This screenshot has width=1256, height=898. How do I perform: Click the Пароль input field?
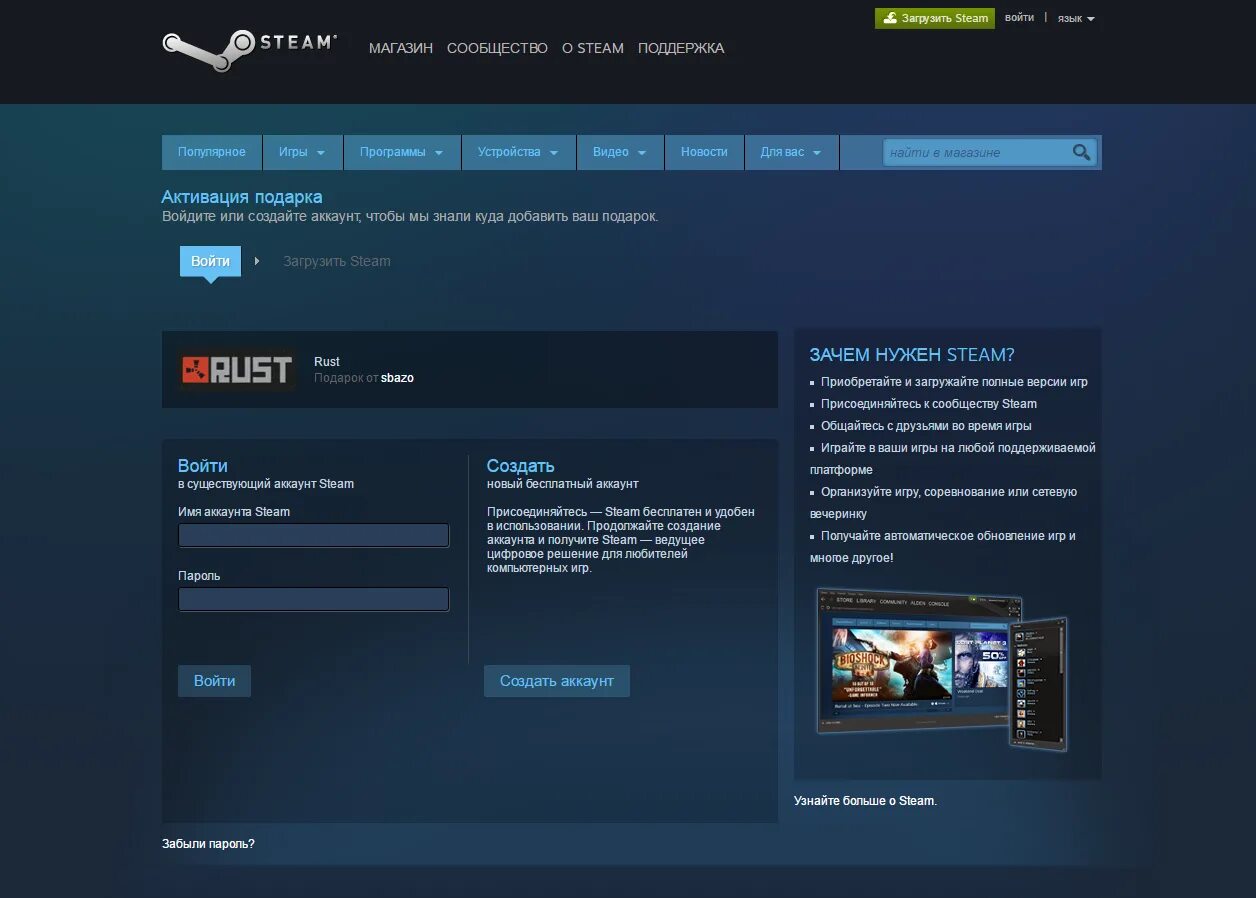[314, 600]
